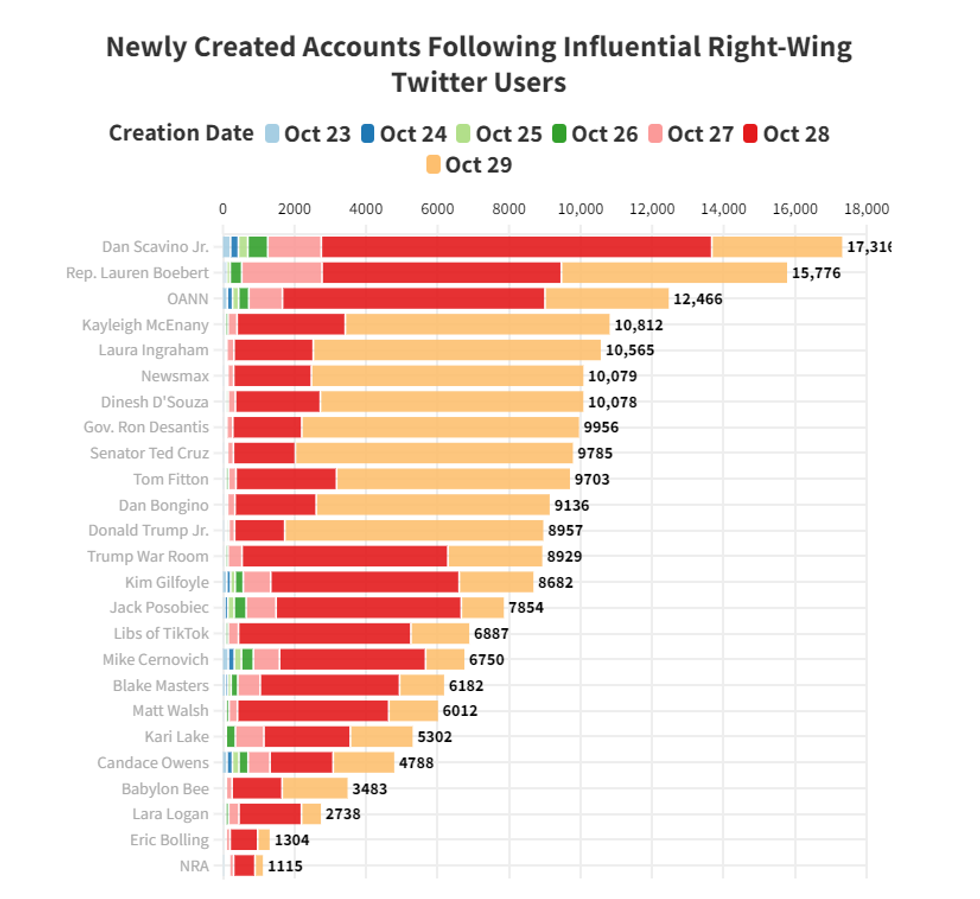
Task: Click the 17,316 total value label
Action: 868,247
